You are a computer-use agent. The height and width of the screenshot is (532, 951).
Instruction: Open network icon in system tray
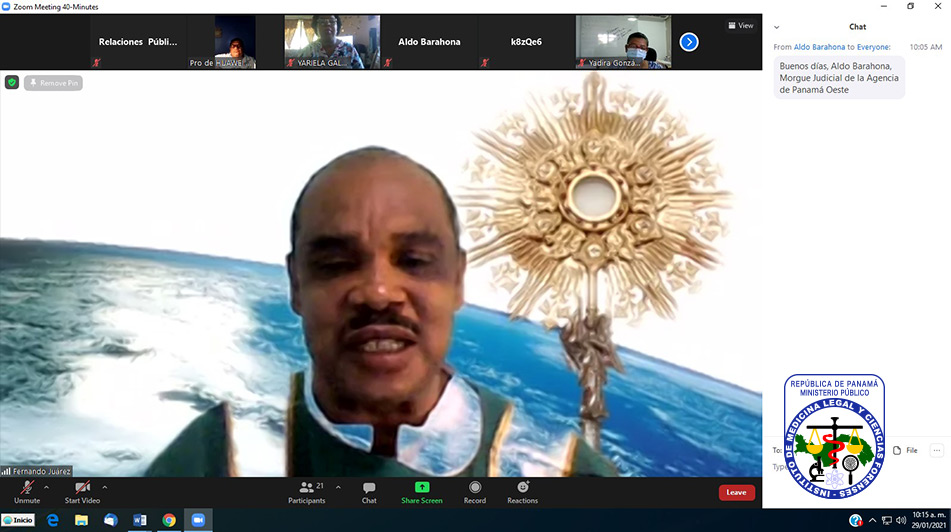(x=887, y=520)
